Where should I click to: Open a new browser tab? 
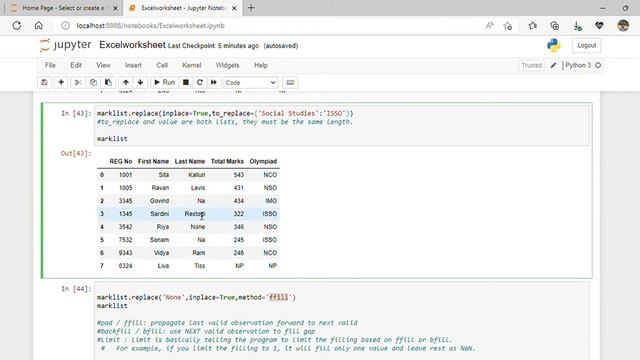click(251, 8)
